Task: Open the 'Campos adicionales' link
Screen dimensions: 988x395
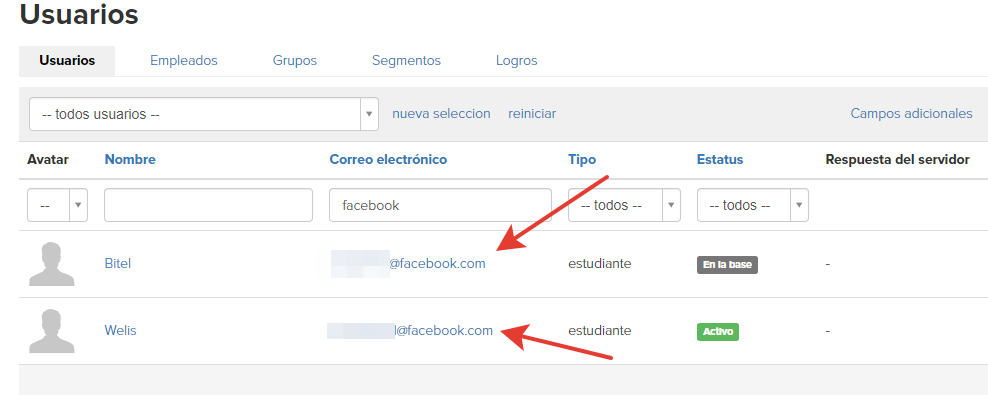Action: point(911,113)
